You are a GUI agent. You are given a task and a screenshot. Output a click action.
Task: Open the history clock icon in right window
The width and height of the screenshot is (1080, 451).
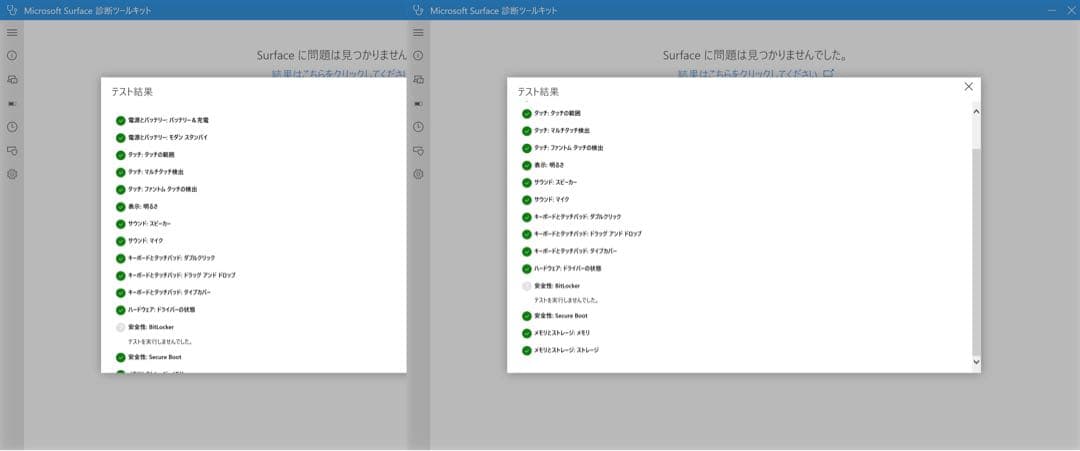(x=418, y=127)
